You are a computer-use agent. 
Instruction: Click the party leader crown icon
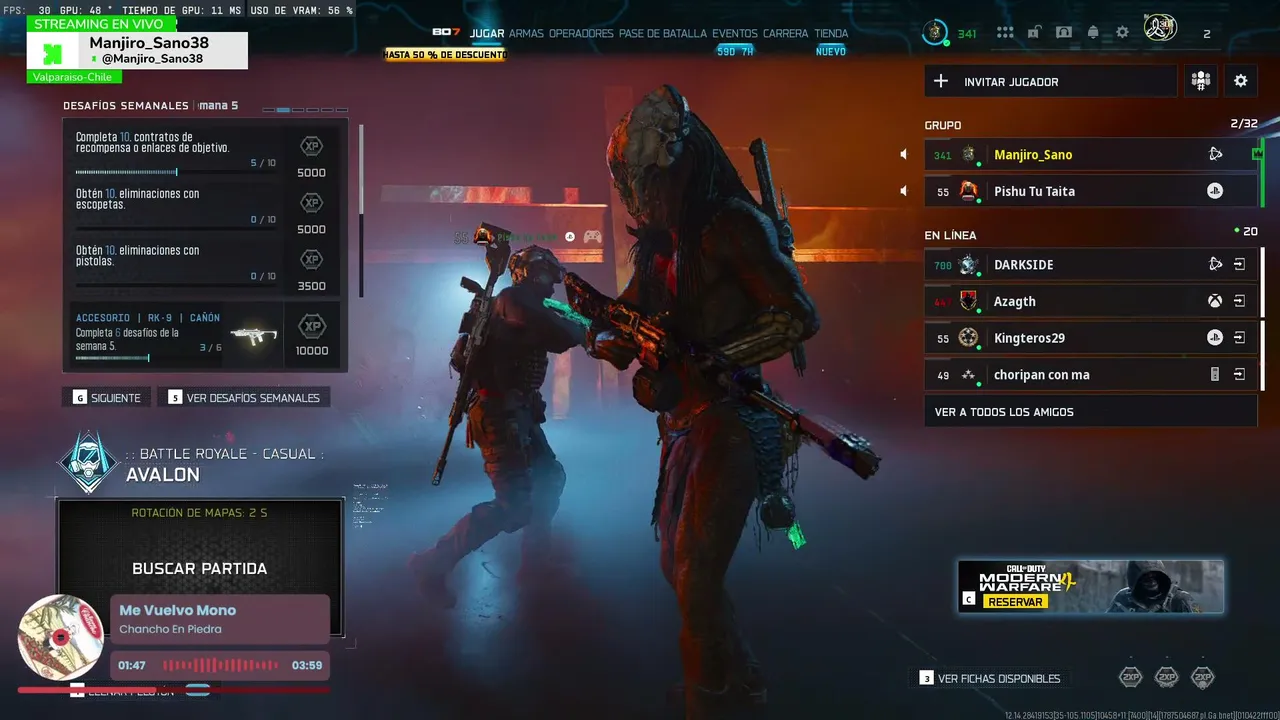[x=1258, y=153]
